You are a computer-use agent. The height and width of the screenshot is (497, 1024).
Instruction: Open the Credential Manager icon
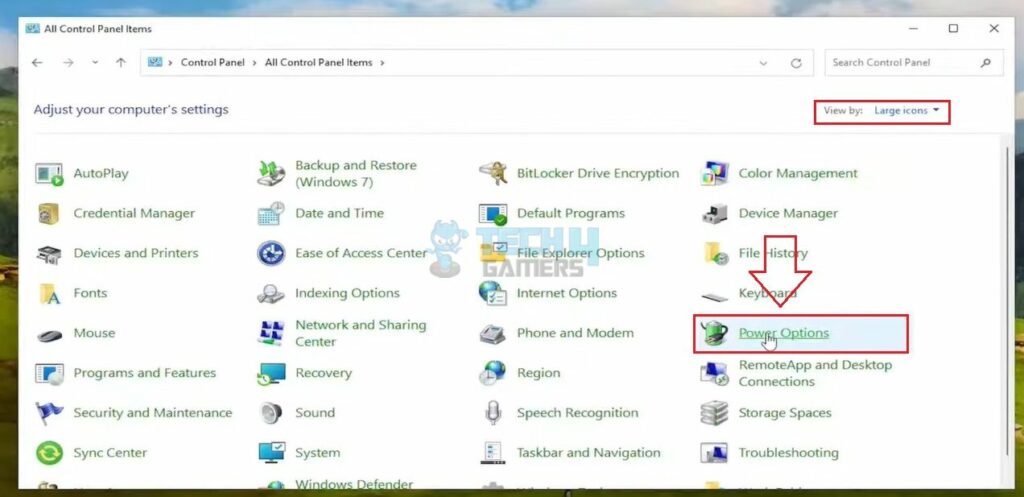(x=49, y=214)
